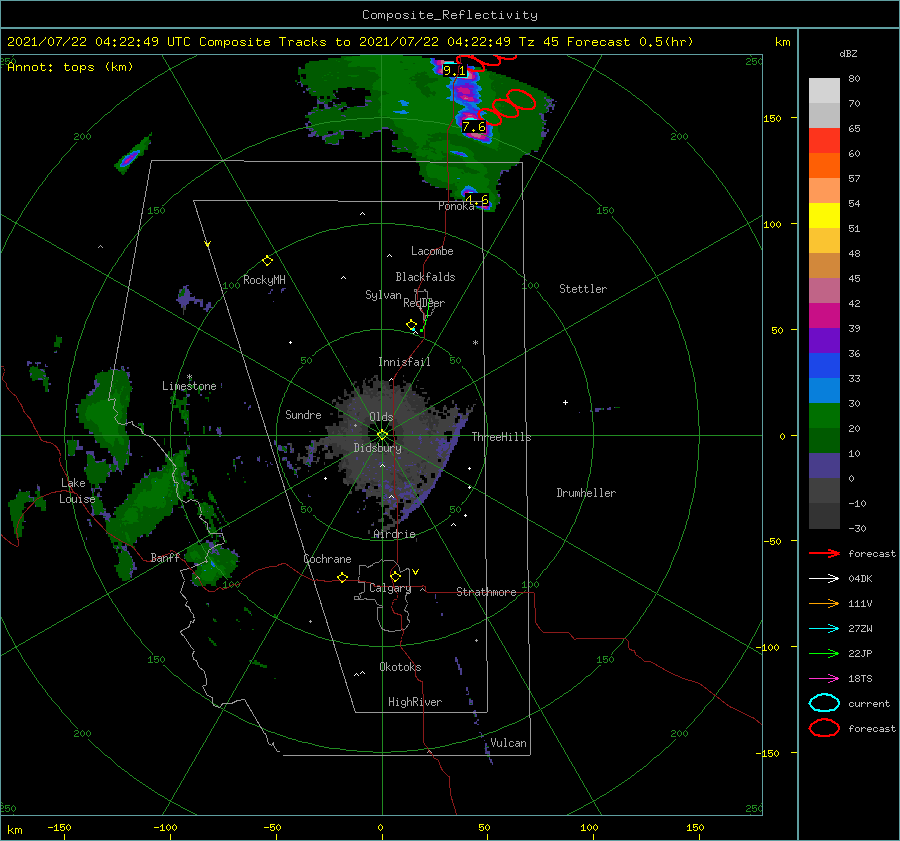Click the gold 51 dBZ color swatch

(x=824, y=241)
